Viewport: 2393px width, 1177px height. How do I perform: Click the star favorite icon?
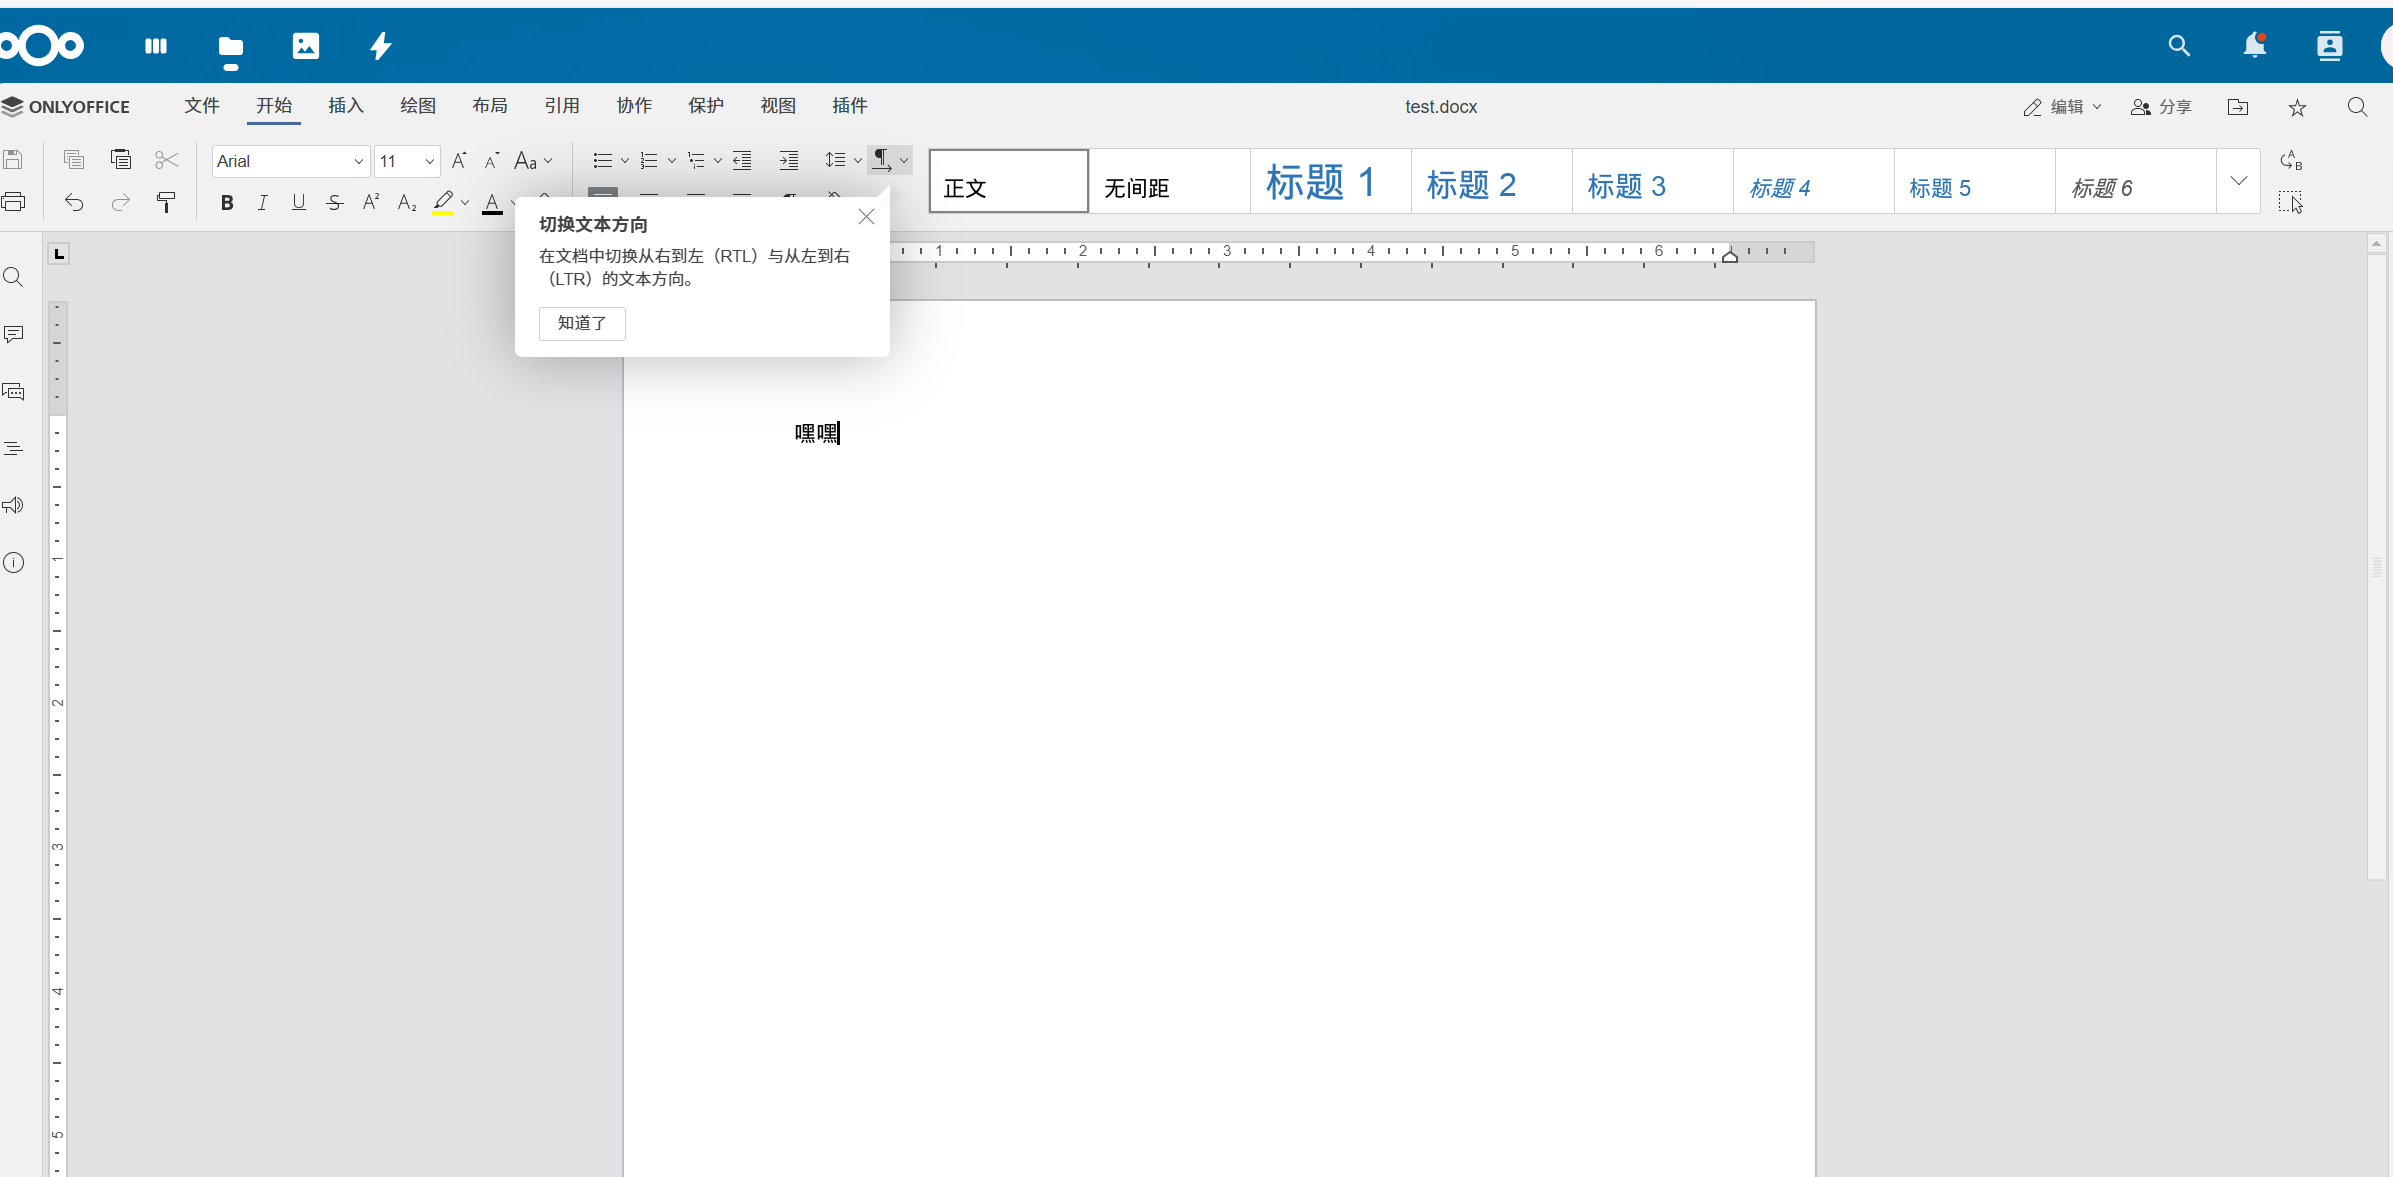2297,107
